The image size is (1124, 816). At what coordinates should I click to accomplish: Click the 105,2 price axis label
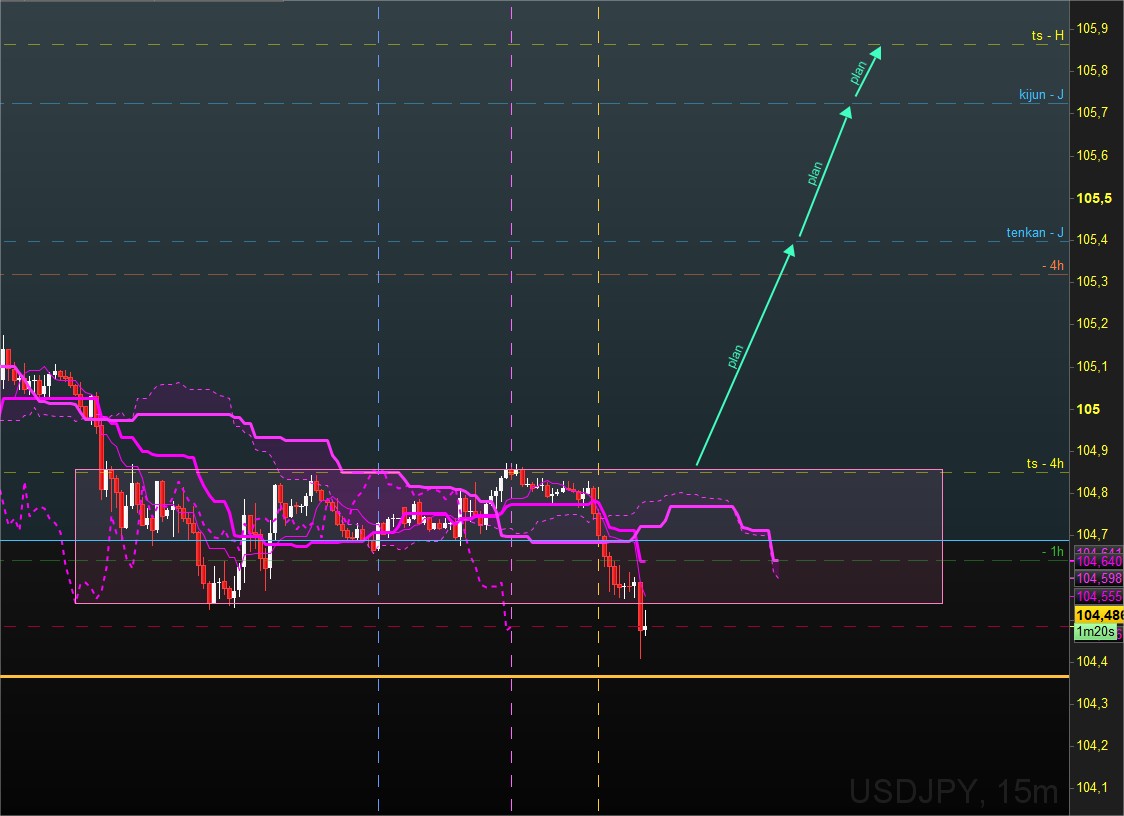pos(1092,324)
